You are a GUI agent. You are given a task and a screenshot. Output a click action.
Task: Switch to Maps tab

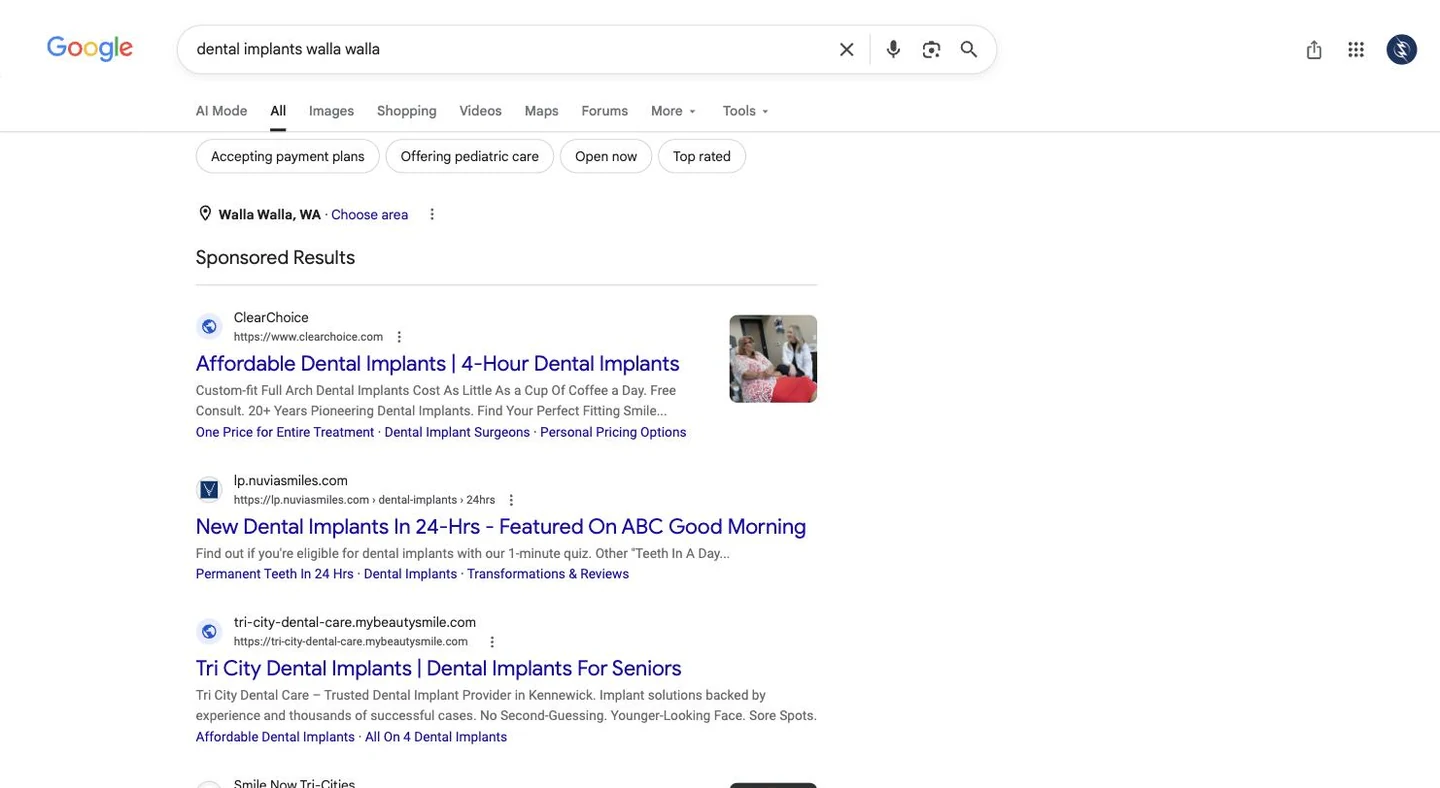pos(541,111)
